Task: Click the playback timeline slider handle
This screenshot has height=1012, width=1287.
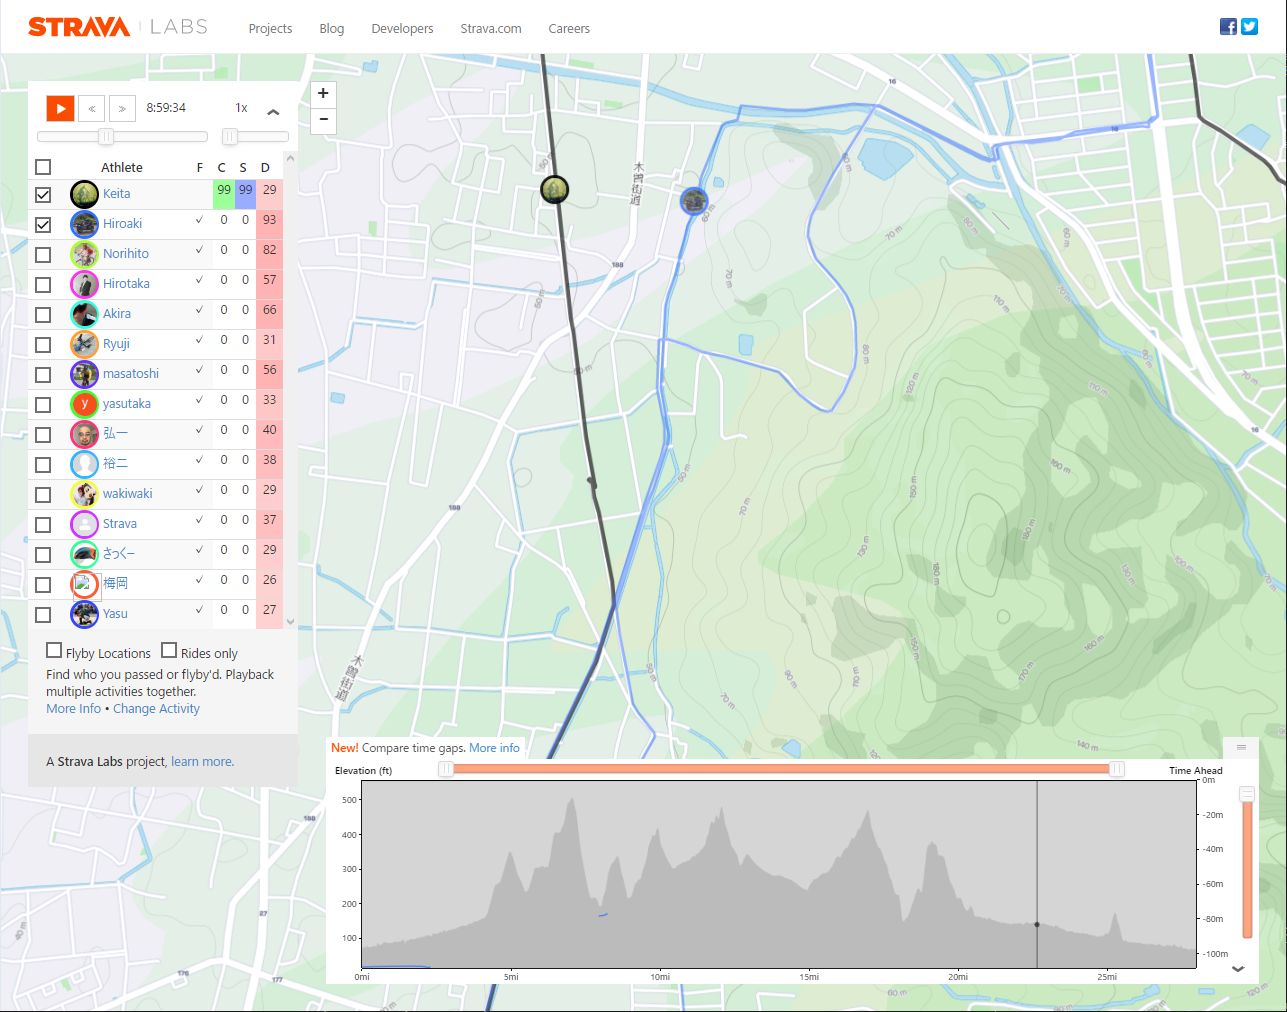Action: 105,136
